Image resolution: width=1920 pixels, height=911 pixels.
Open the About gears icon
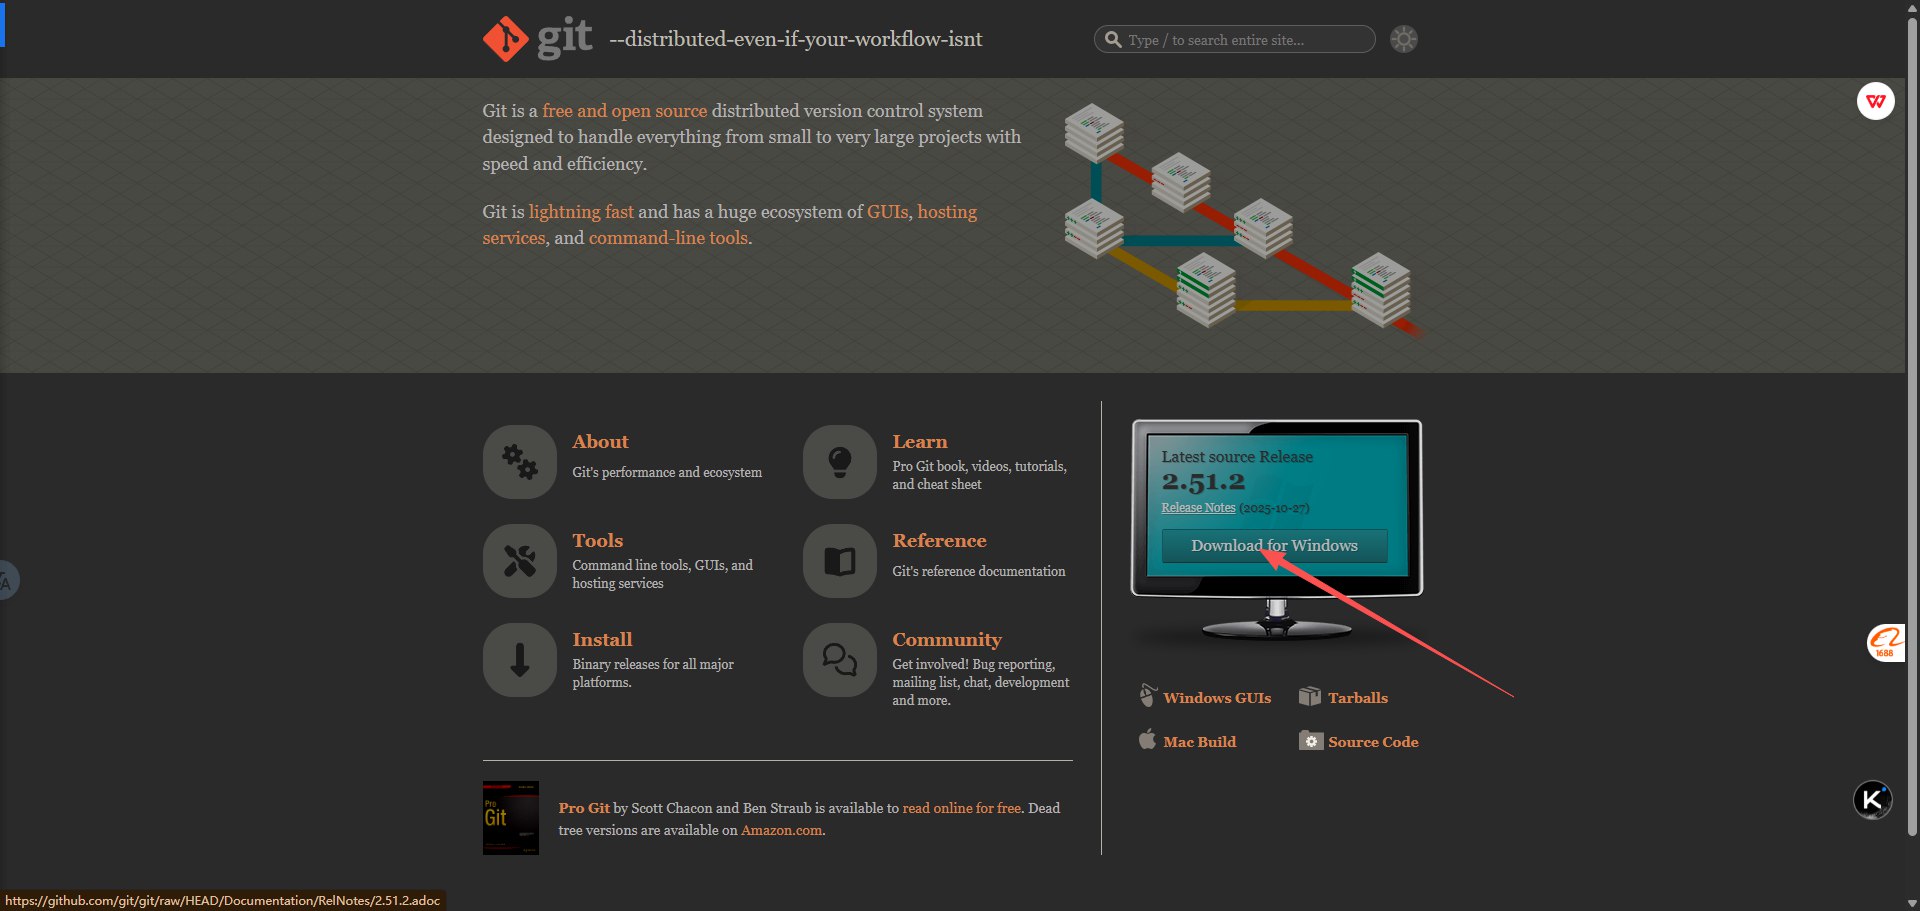pos(519,461)
